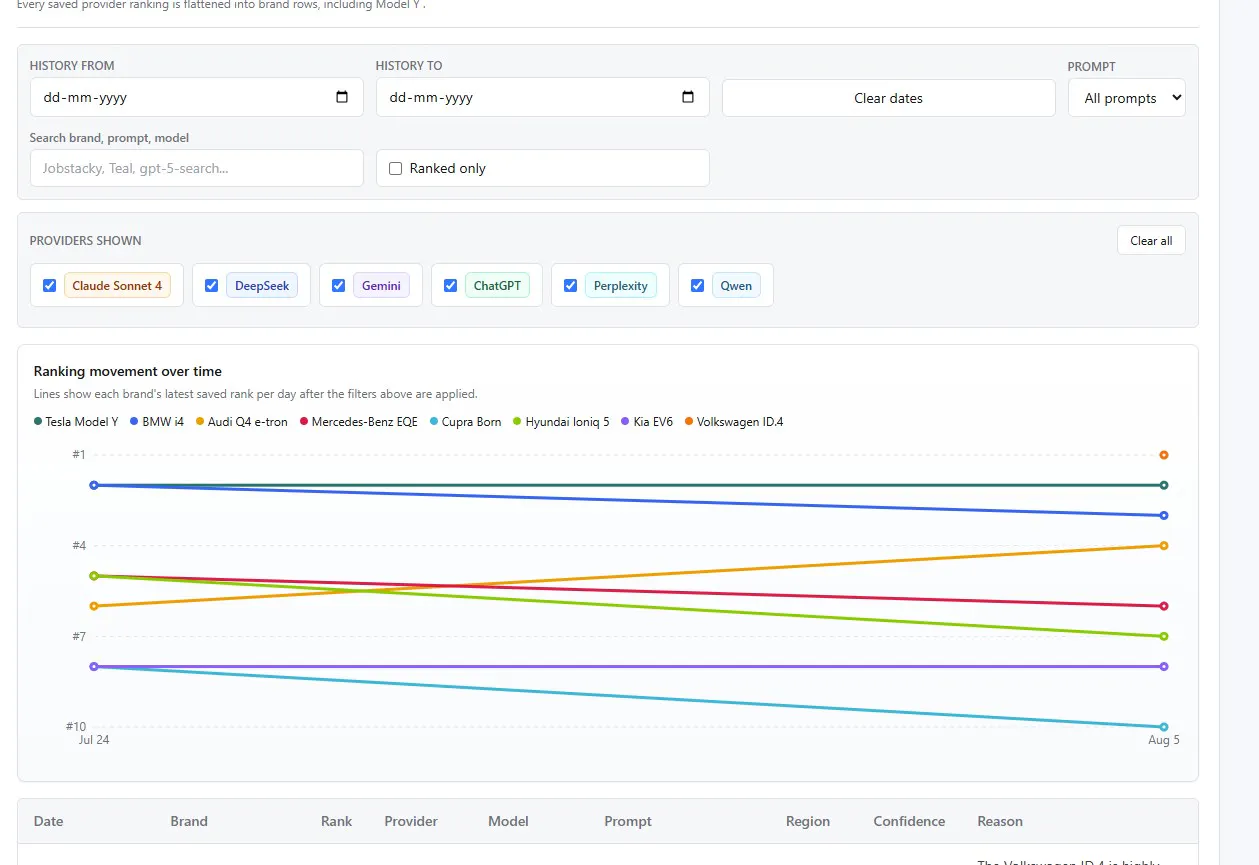Click the Prompt column header
The width and height of the screenshot is (1259, 865).
tap(628, 821)
